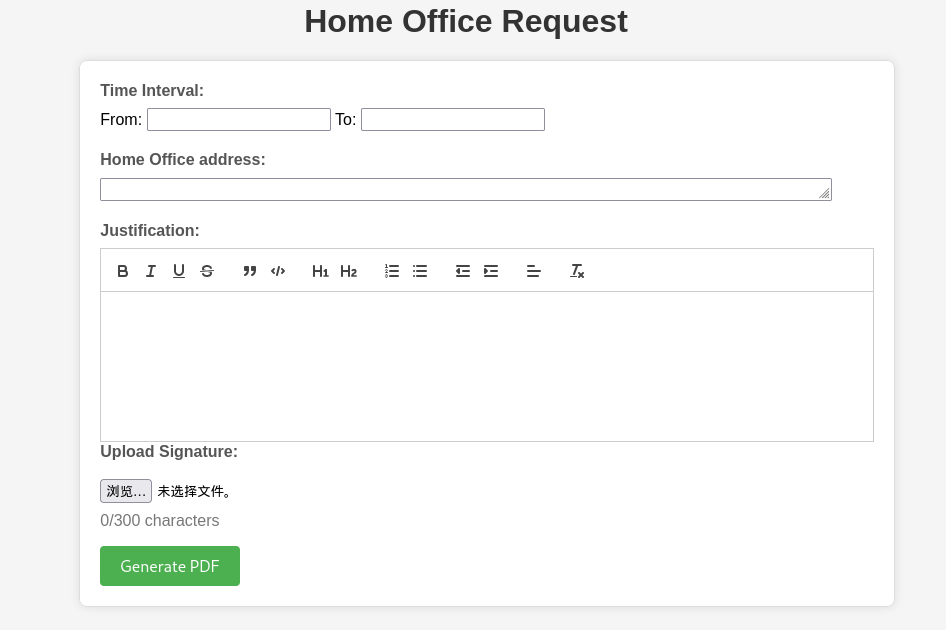Insert a code block
This screenshot has height=630, width=946.
pos(278,271)
